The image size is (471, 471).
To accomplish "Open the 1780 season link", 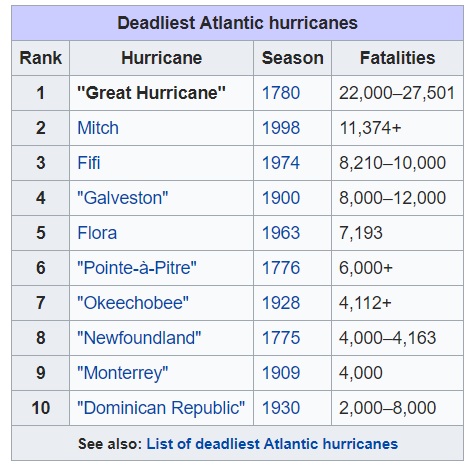I will point(281,93).
